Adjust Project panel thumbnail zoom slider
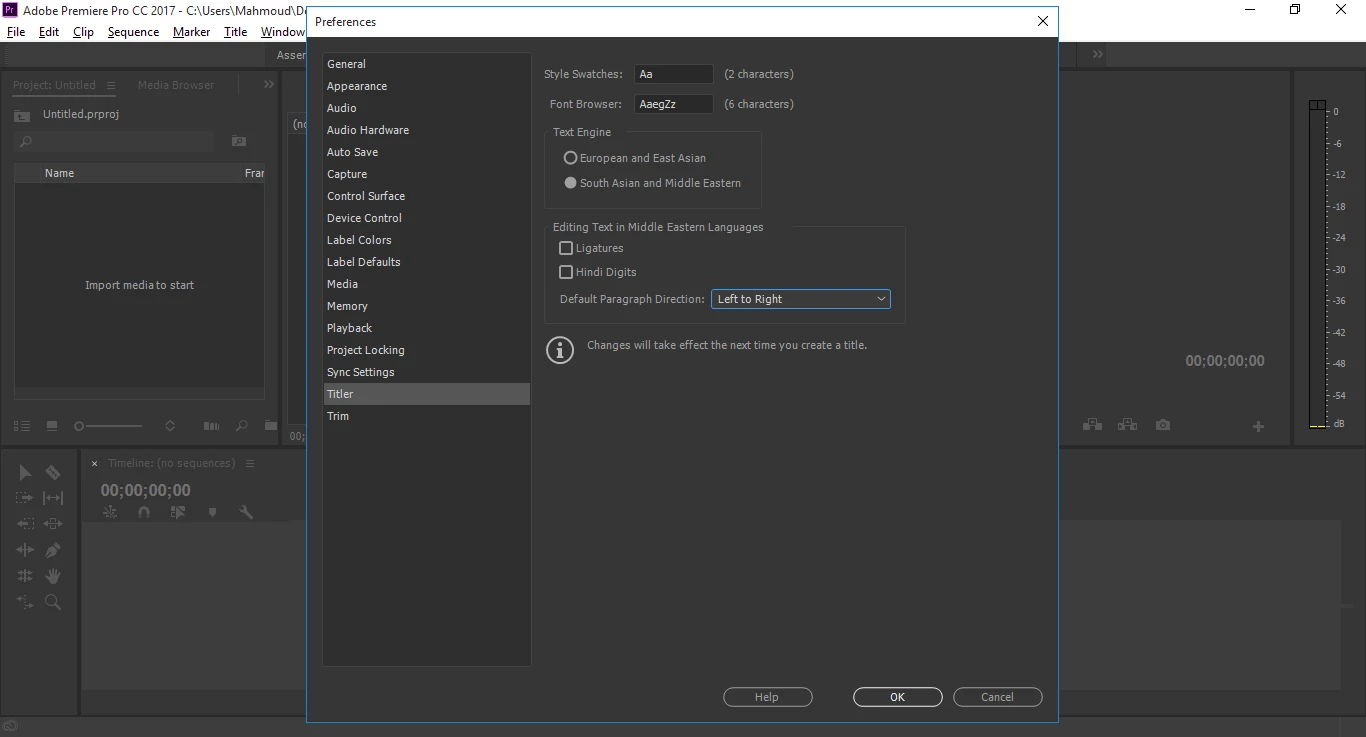Screen dimensions: 1366x737 pyautogui.click(x=108, y=426)
